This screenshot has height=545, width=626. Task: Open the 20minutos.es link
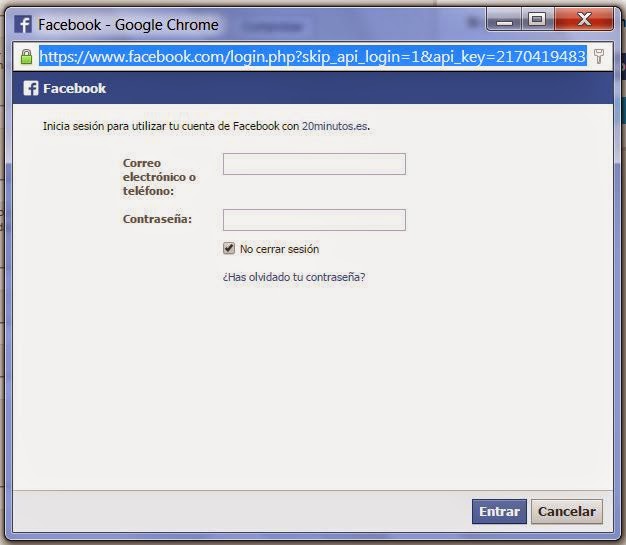(335, 126)
